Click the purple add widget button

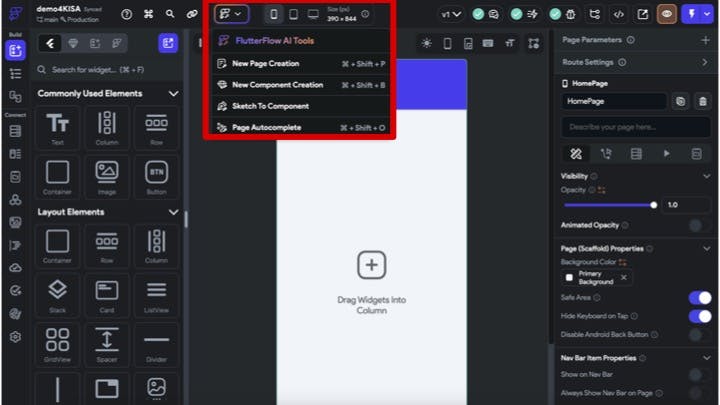coord(168,43)
